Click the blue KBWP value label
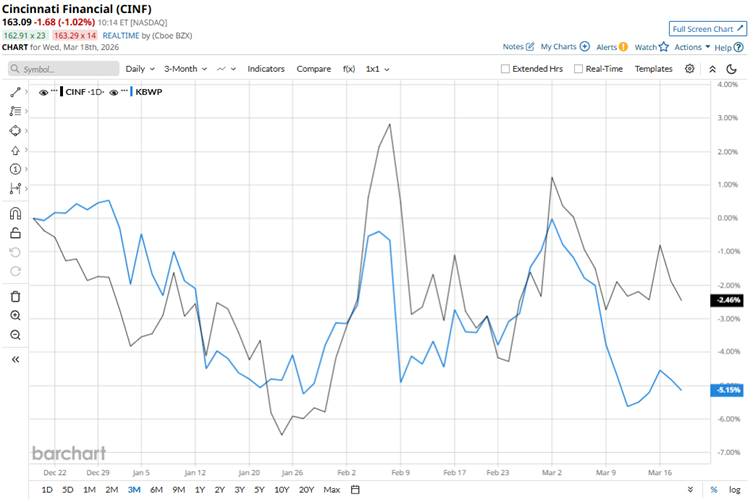This screenshot has width=753, height=502. (727, 390)
